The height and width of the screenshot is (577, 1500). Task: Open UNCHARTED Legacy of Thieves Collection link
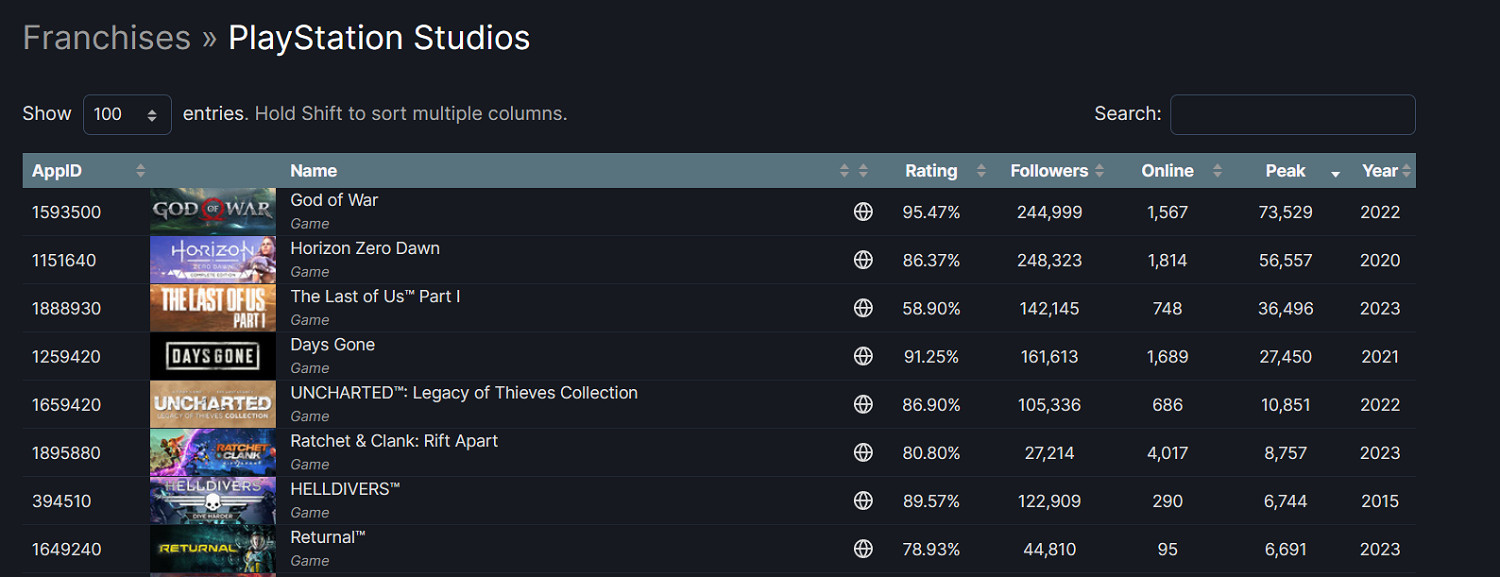pos(464,393)
